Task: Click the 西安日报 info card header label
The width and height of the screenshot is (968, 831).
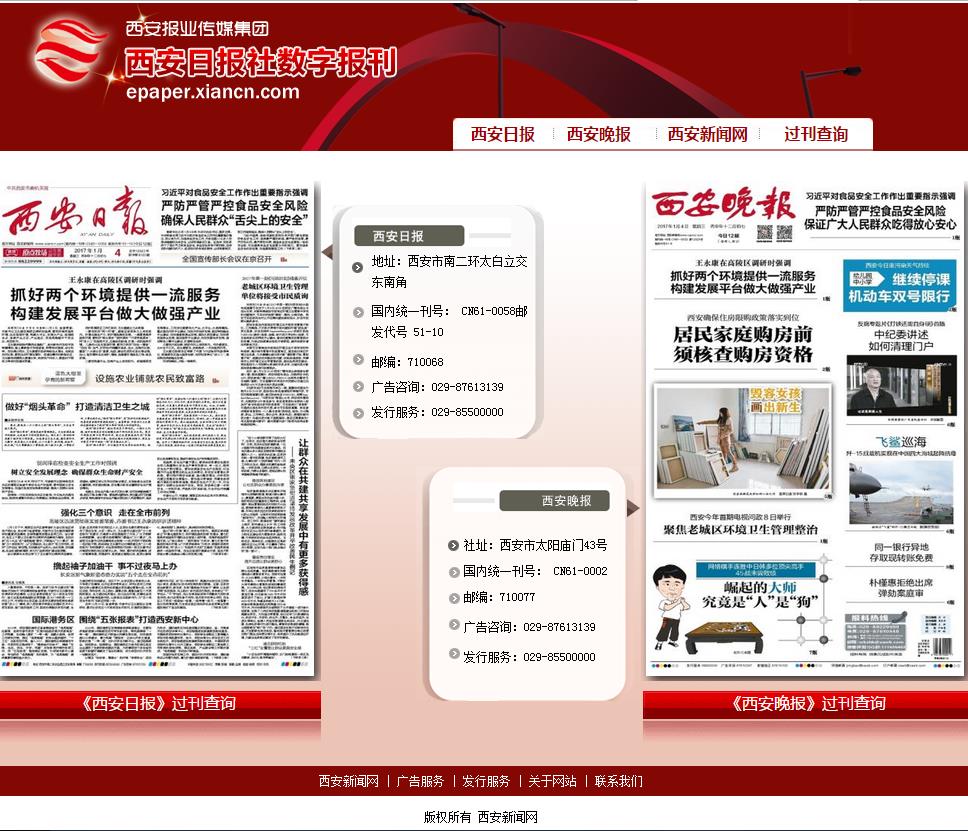Action: [x=409, y=236]
